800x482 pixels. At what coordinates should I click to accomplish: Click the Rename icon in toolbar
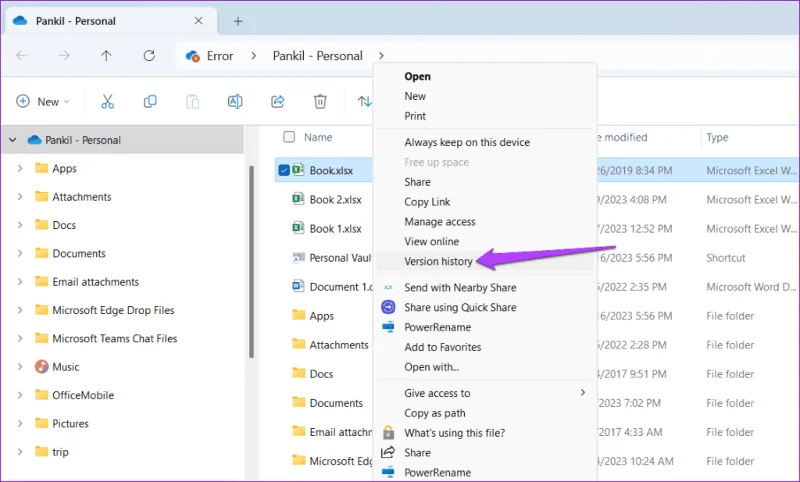(235, 102)
